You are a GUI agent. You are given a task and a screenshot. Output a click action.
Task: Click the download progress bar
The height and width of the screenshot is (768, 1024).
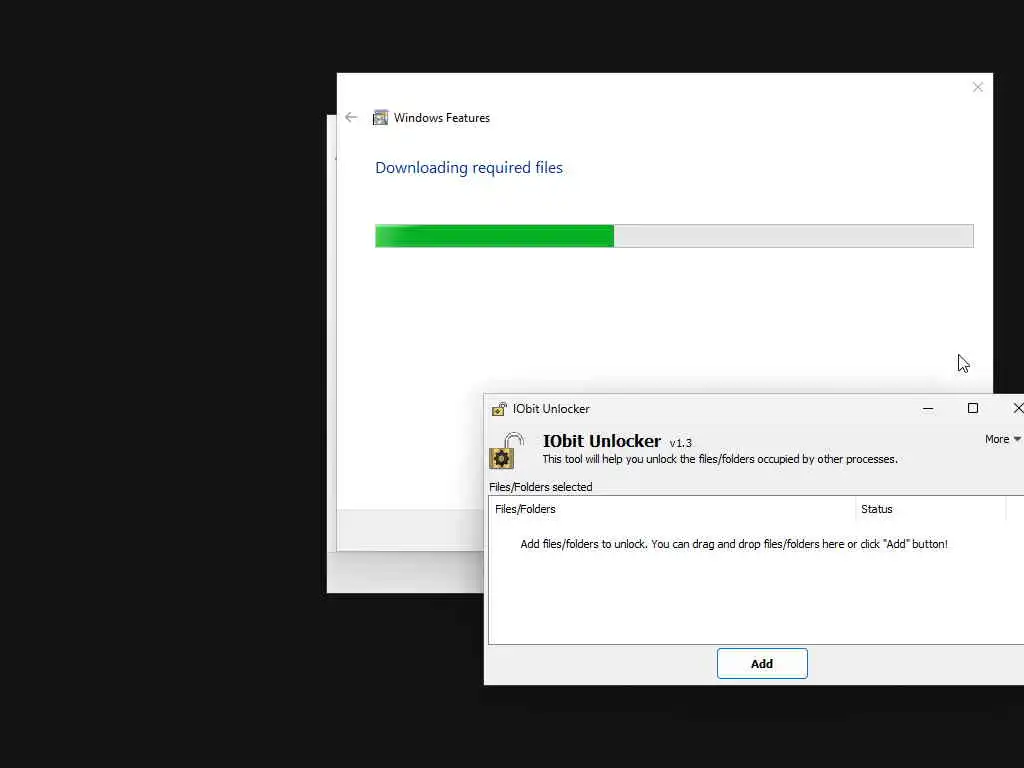point(674,236)
